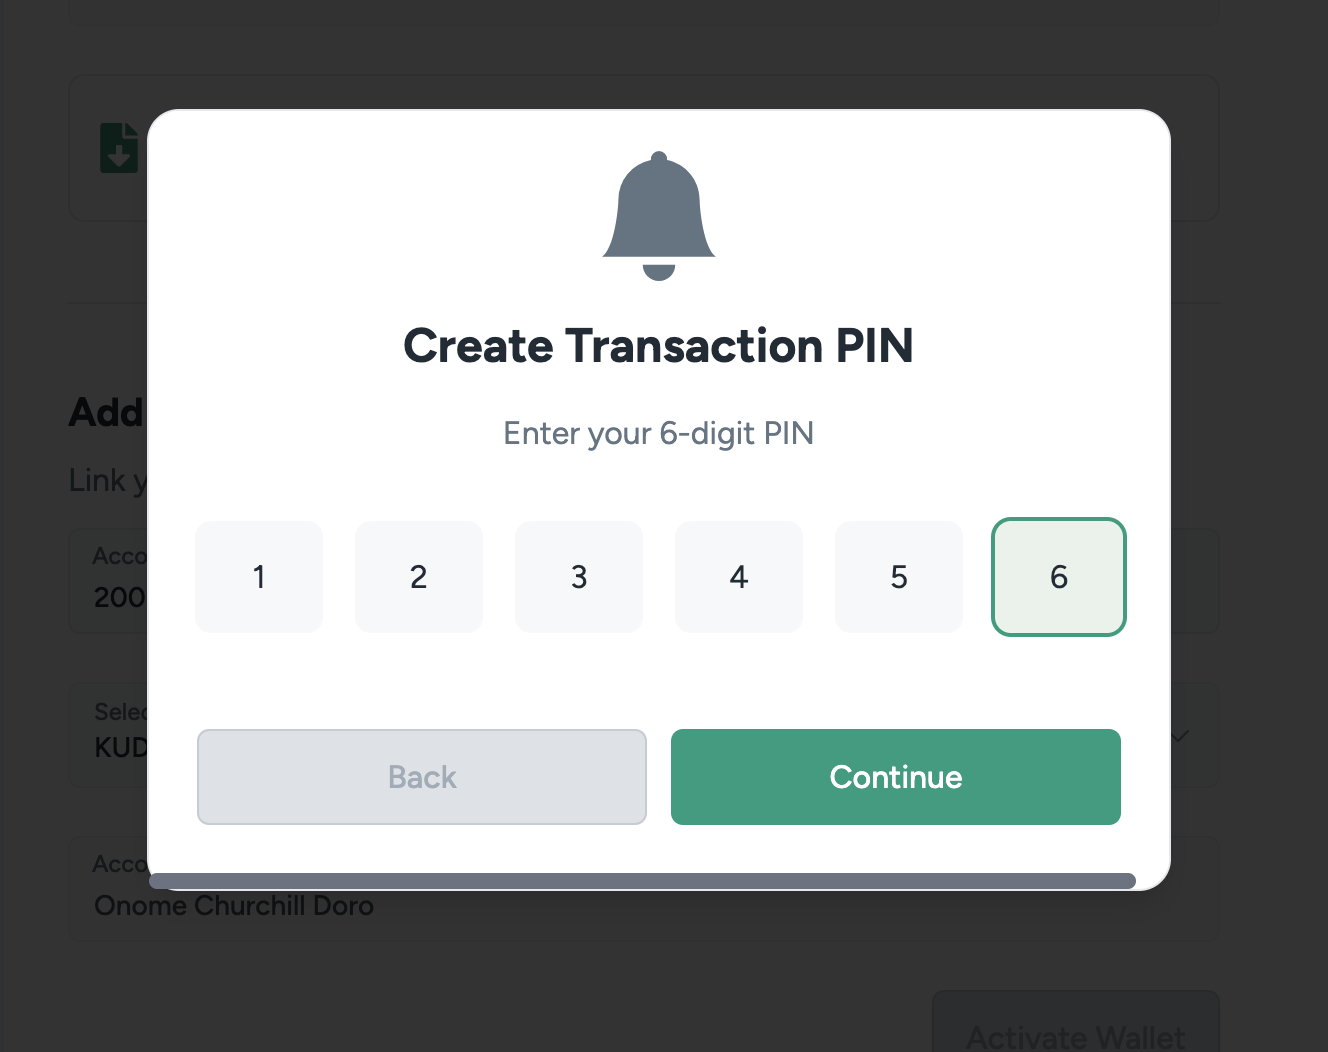Focus the third PIN box showing 3
This screenshot has width=1328, height=1052.
point(579,577)
